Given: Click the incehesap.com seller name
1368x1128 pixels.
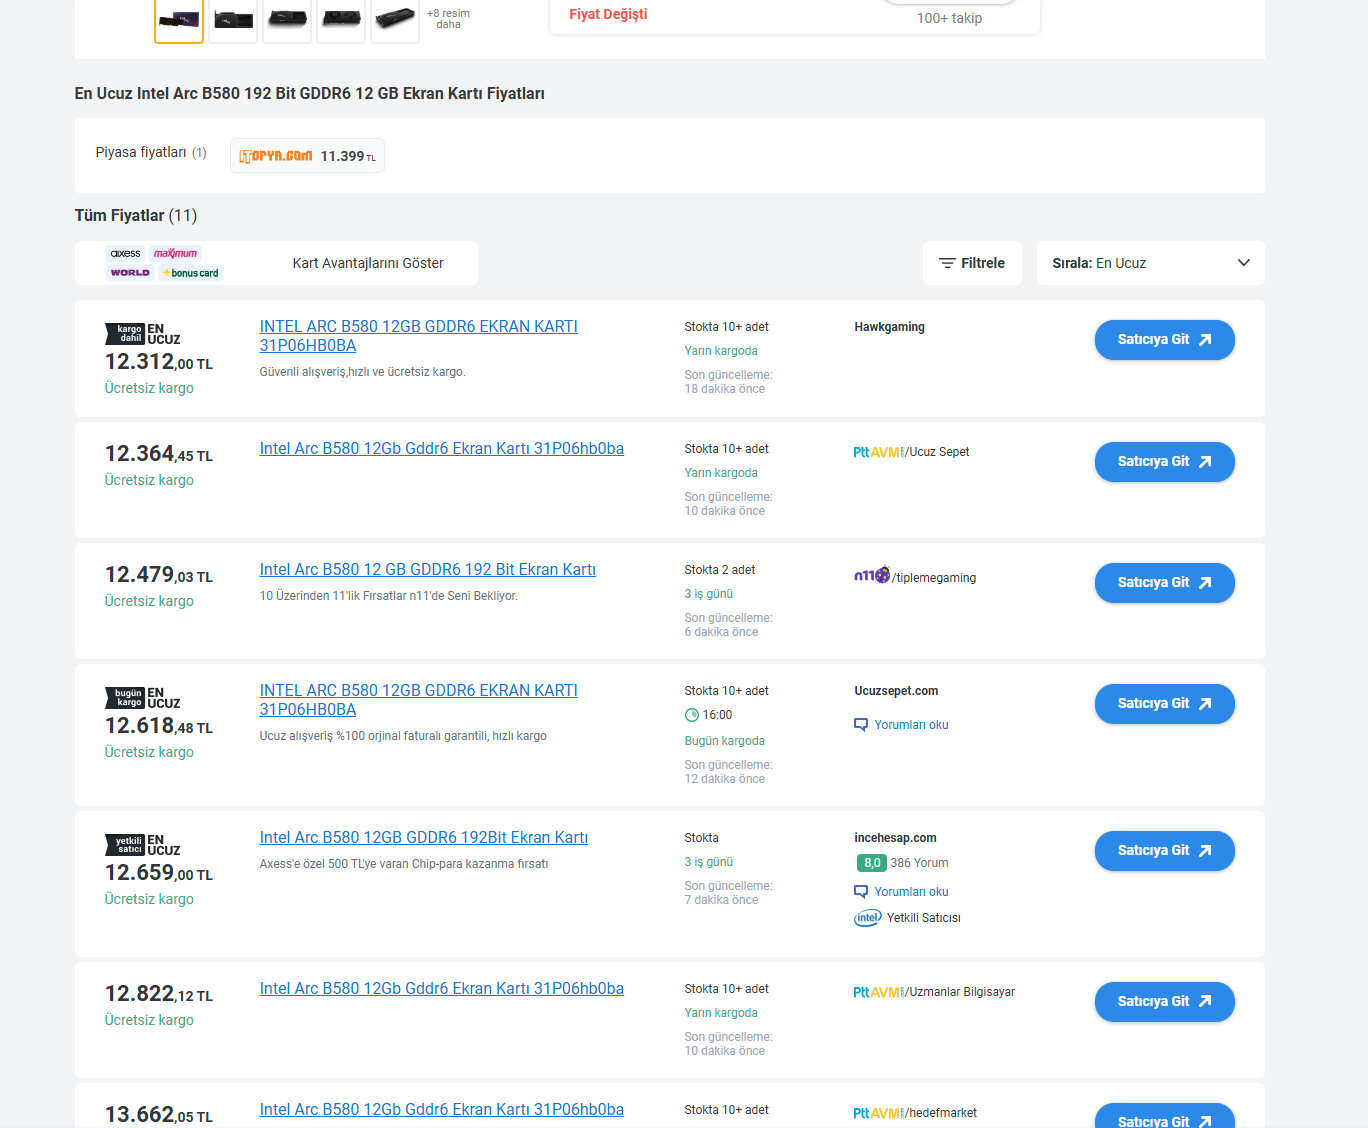Looking at the screenshot, I should [x=895, y=838].
